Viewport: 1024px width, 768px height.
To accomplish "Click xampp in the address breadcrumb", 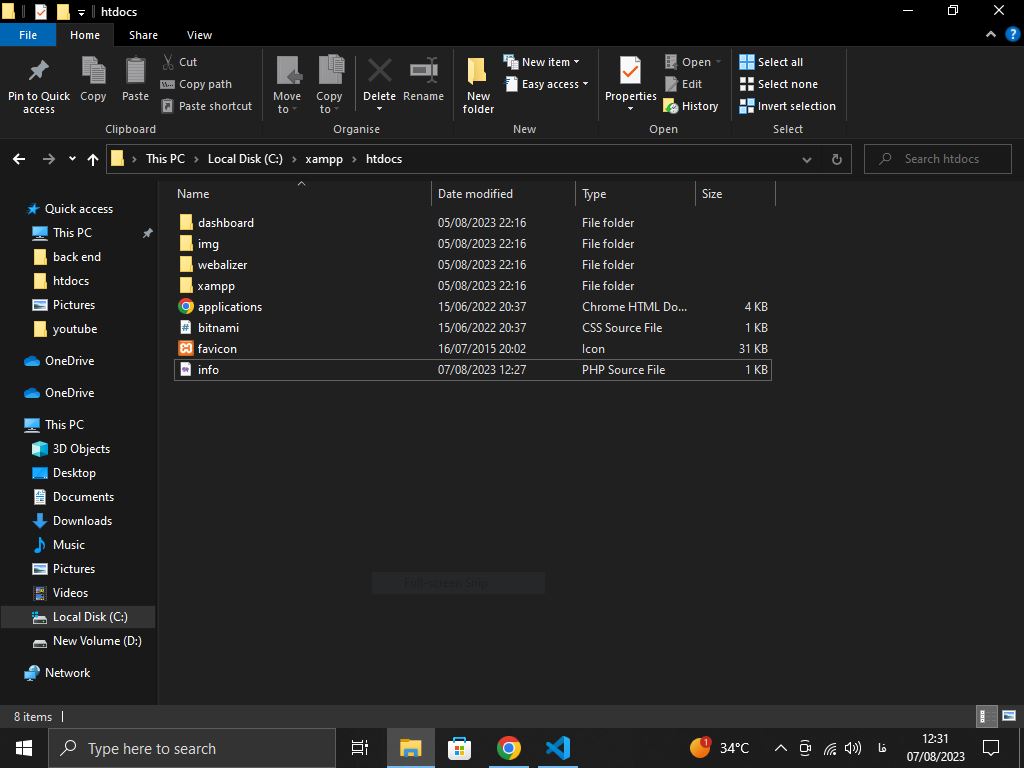I will (324, 159).
